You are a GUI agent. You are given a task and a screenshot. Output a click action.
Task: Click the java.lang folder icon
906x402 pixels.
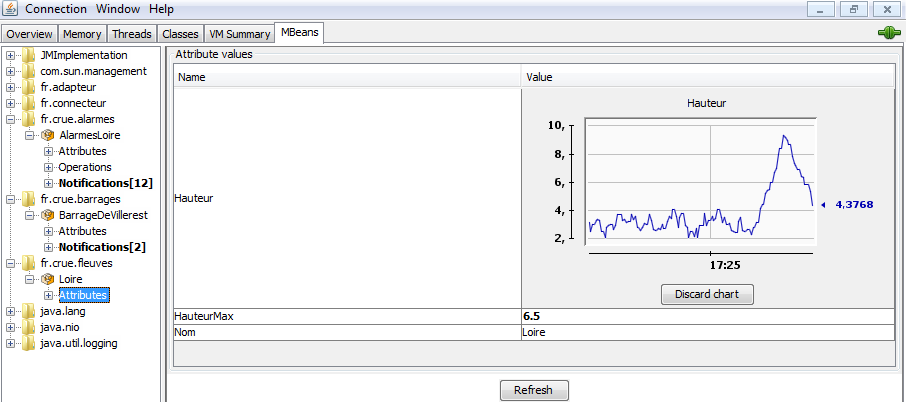29,311
